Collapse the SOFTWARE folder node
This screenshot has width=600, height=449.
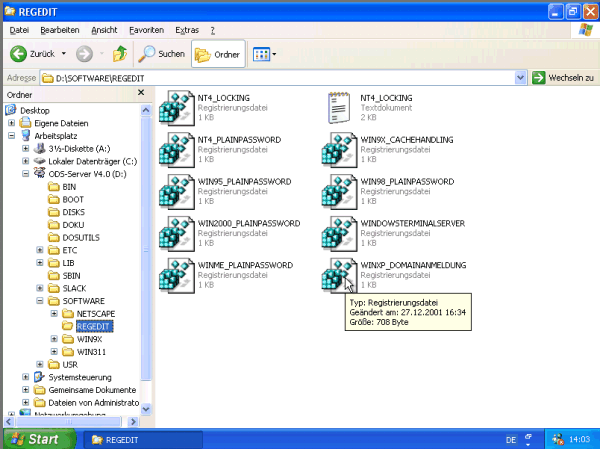click(40, 301)
